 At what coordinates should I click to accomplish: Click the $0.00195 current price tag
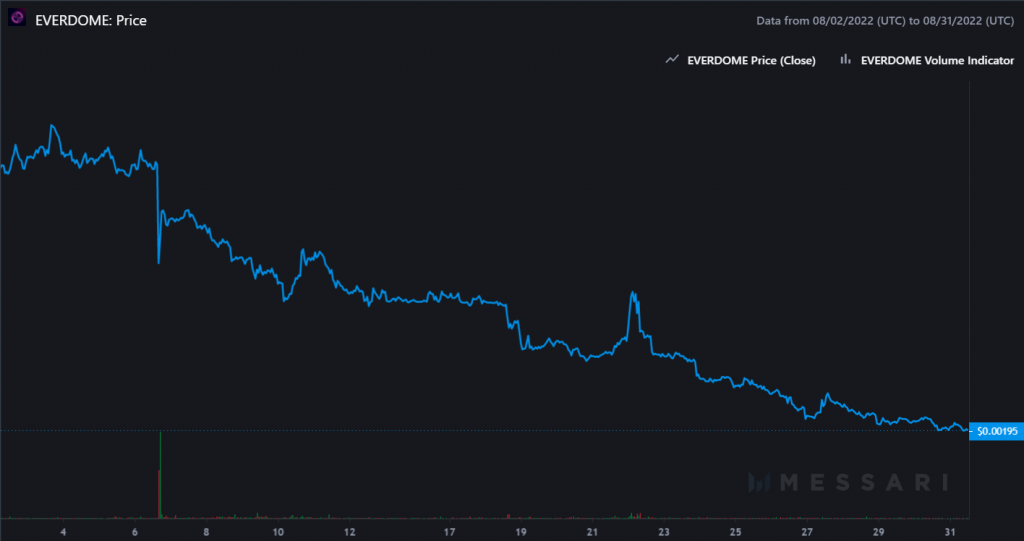[996, 431]
